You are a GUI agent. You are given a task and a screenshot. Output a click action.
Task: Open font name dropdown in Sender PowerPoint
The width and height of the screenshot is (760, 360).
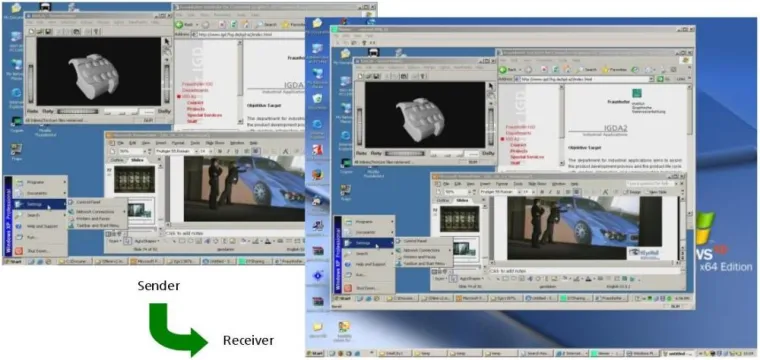coord(195,151)
